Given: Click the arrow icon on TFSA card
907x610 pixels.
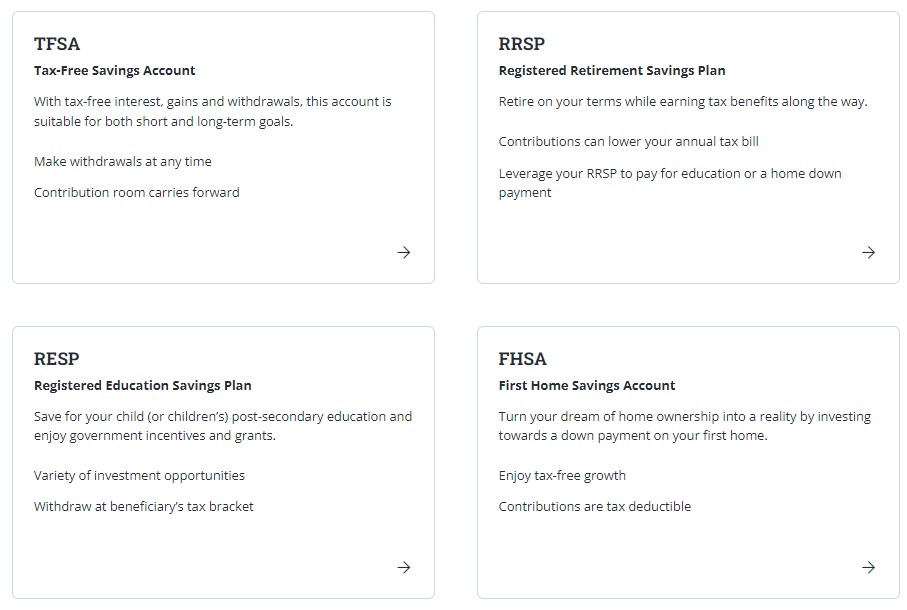Looking at the screenshot, I should [404, 252].
